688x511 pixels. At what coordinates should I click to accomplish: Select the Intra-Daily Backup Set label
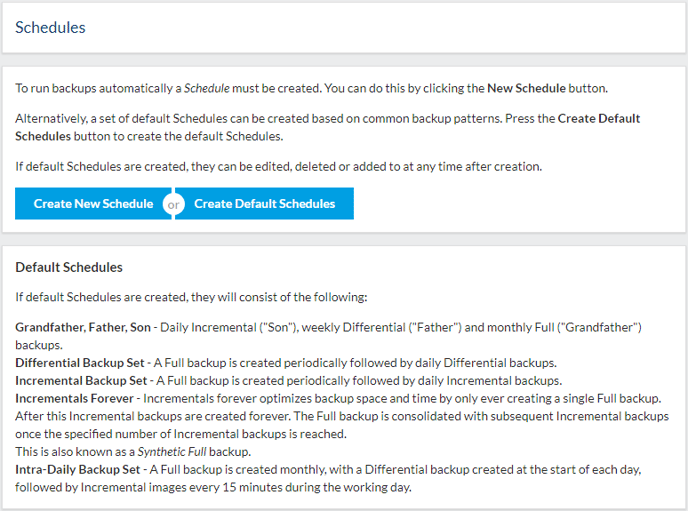[78, 469]
